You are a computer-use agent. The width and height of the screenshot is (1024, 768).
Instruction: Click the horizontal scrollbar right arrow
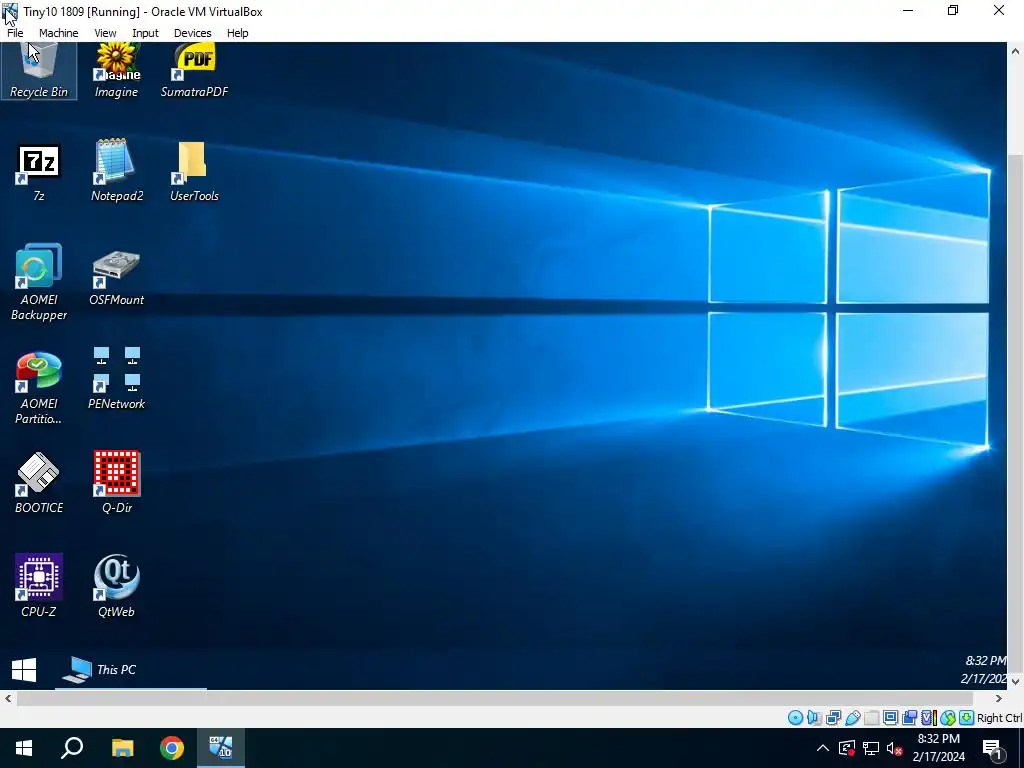999,698
